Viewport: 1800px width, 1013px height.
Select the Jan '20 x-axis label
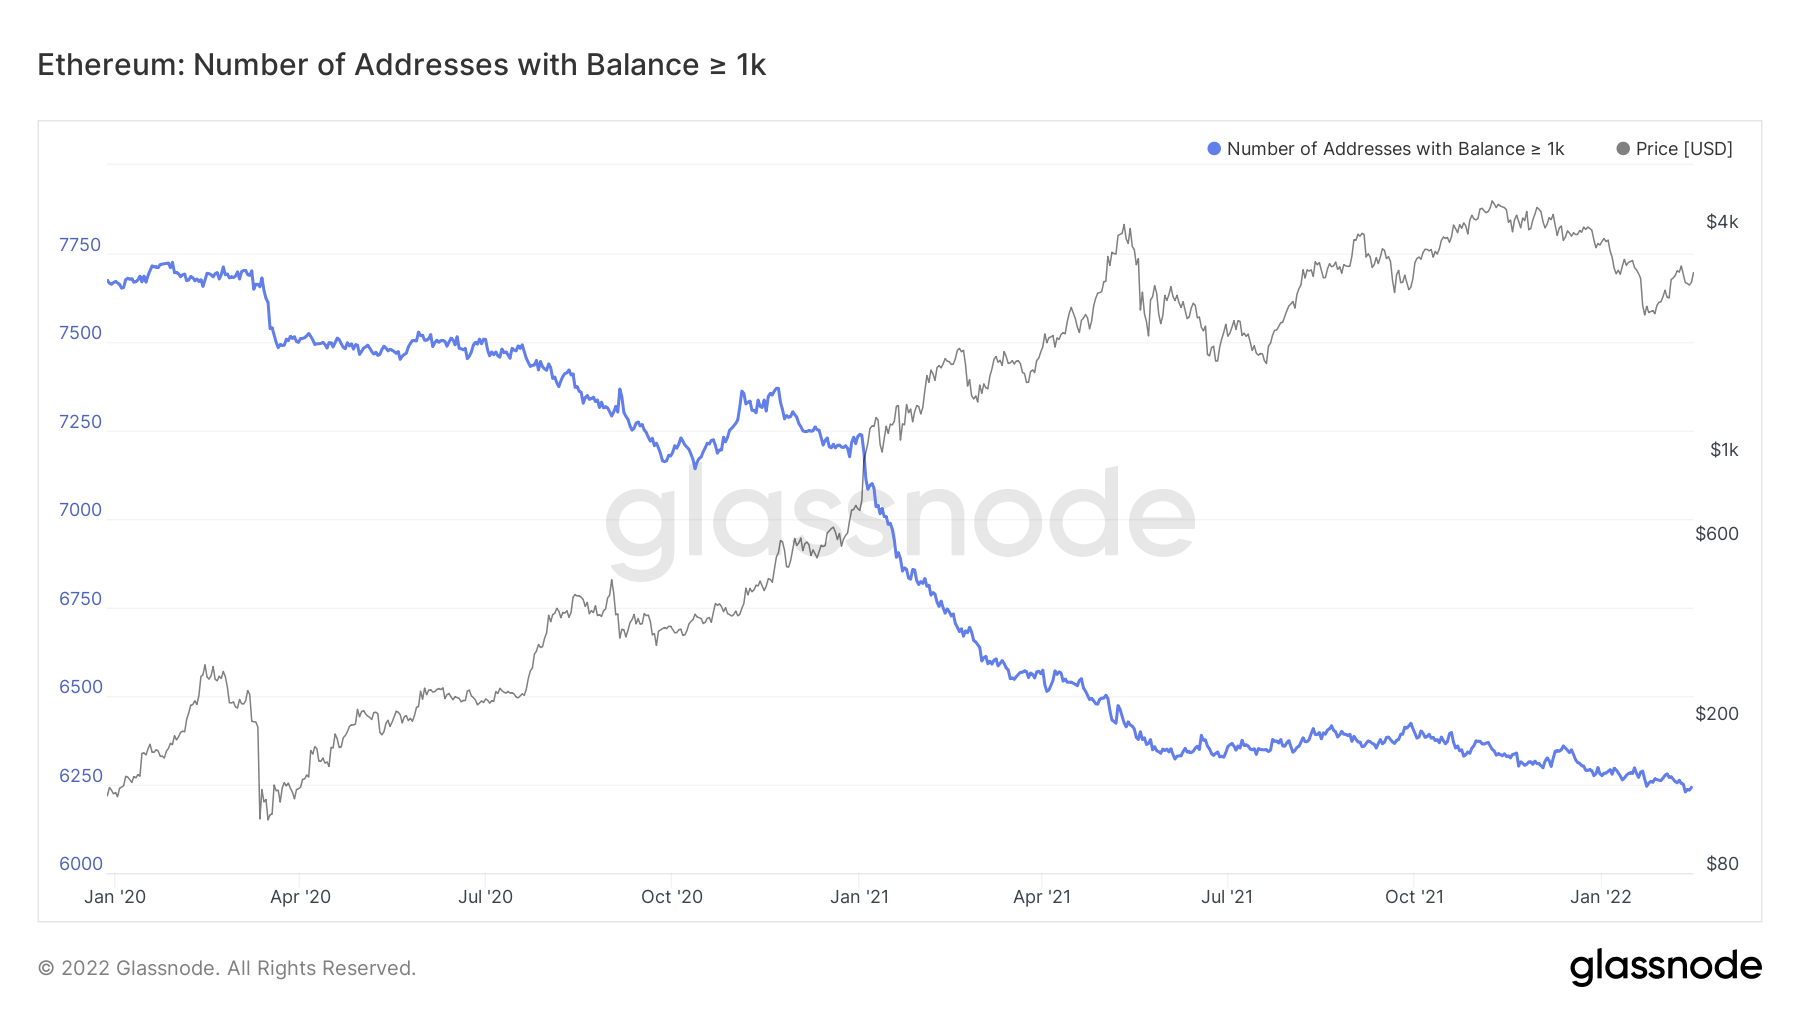115,897
